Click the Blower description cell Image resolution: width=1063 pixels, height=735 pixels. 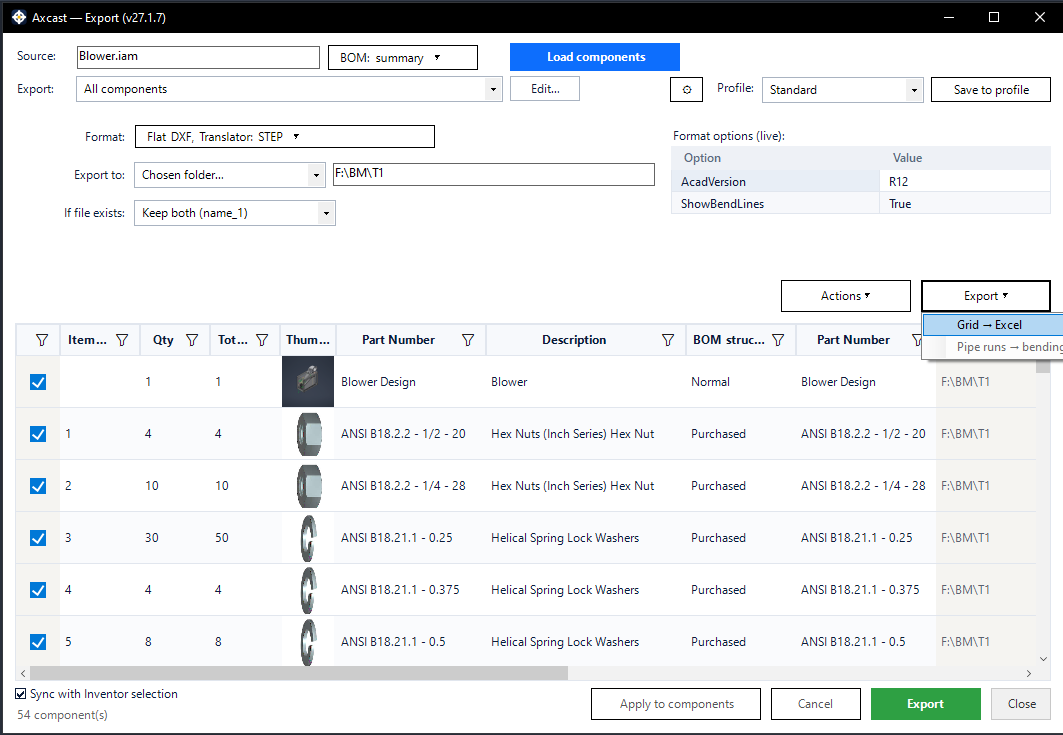point(509,382)
